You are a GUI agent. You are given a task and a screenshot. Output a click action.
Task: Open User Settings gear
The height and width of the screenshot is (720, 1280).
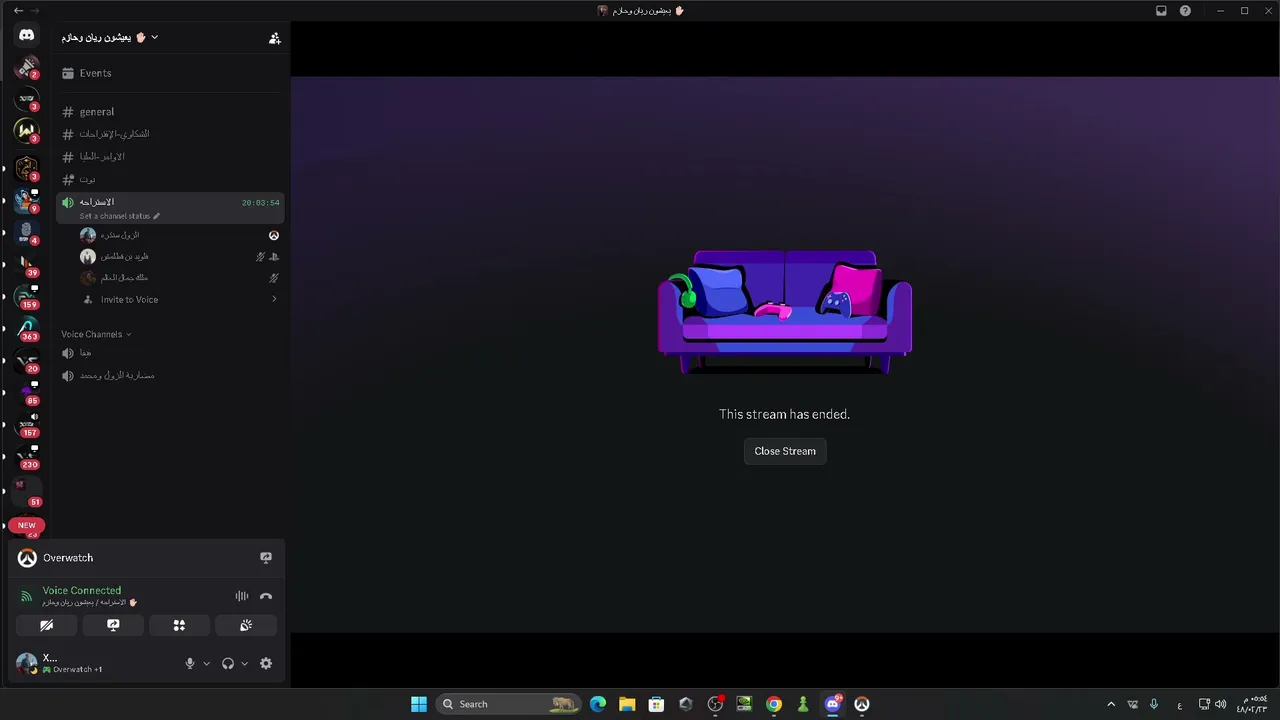pyautogui.click(x=266, y=663)
